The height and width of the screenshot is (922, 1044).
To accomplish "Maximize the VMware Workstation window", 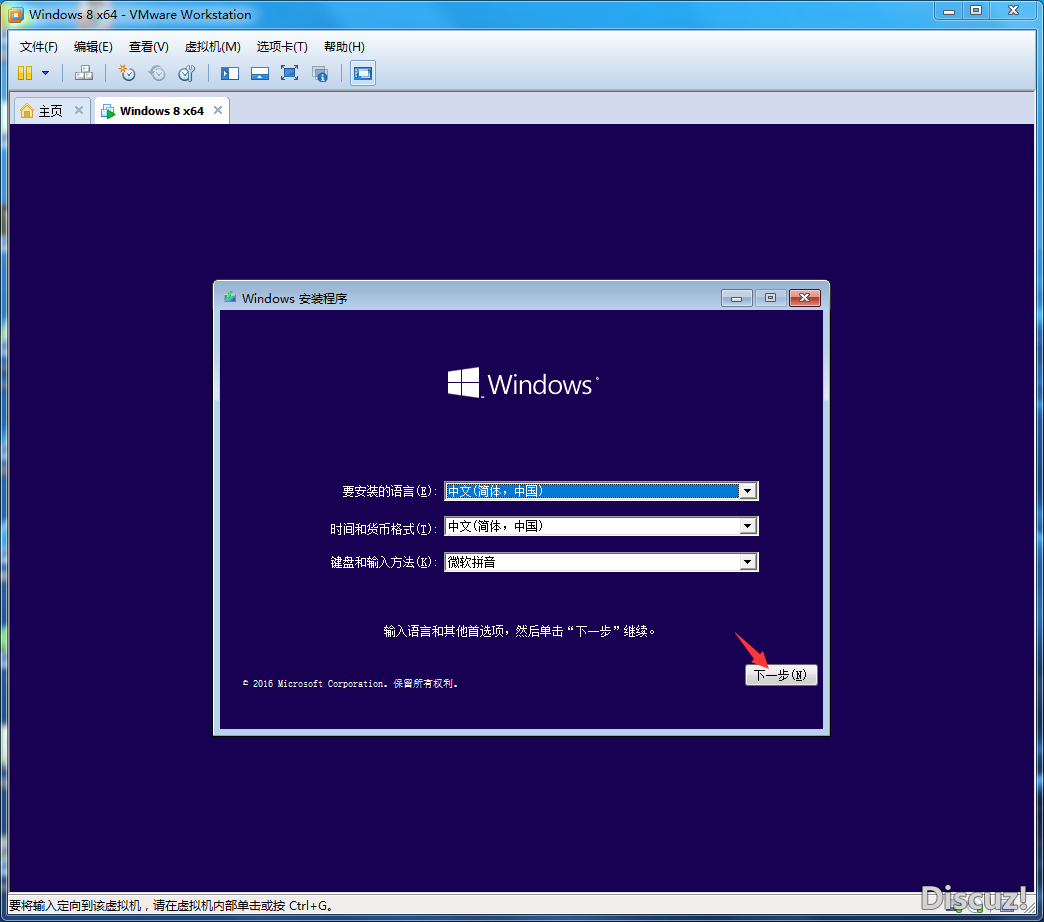I will pos(976,11).
